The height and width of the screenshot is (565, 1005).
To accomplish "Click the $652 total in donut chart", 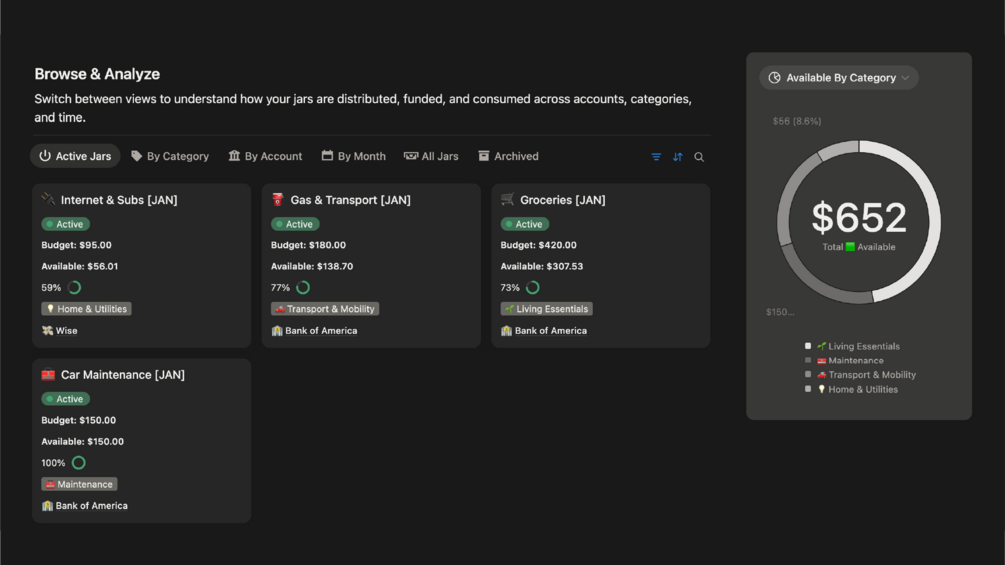I will click(859, 218).
